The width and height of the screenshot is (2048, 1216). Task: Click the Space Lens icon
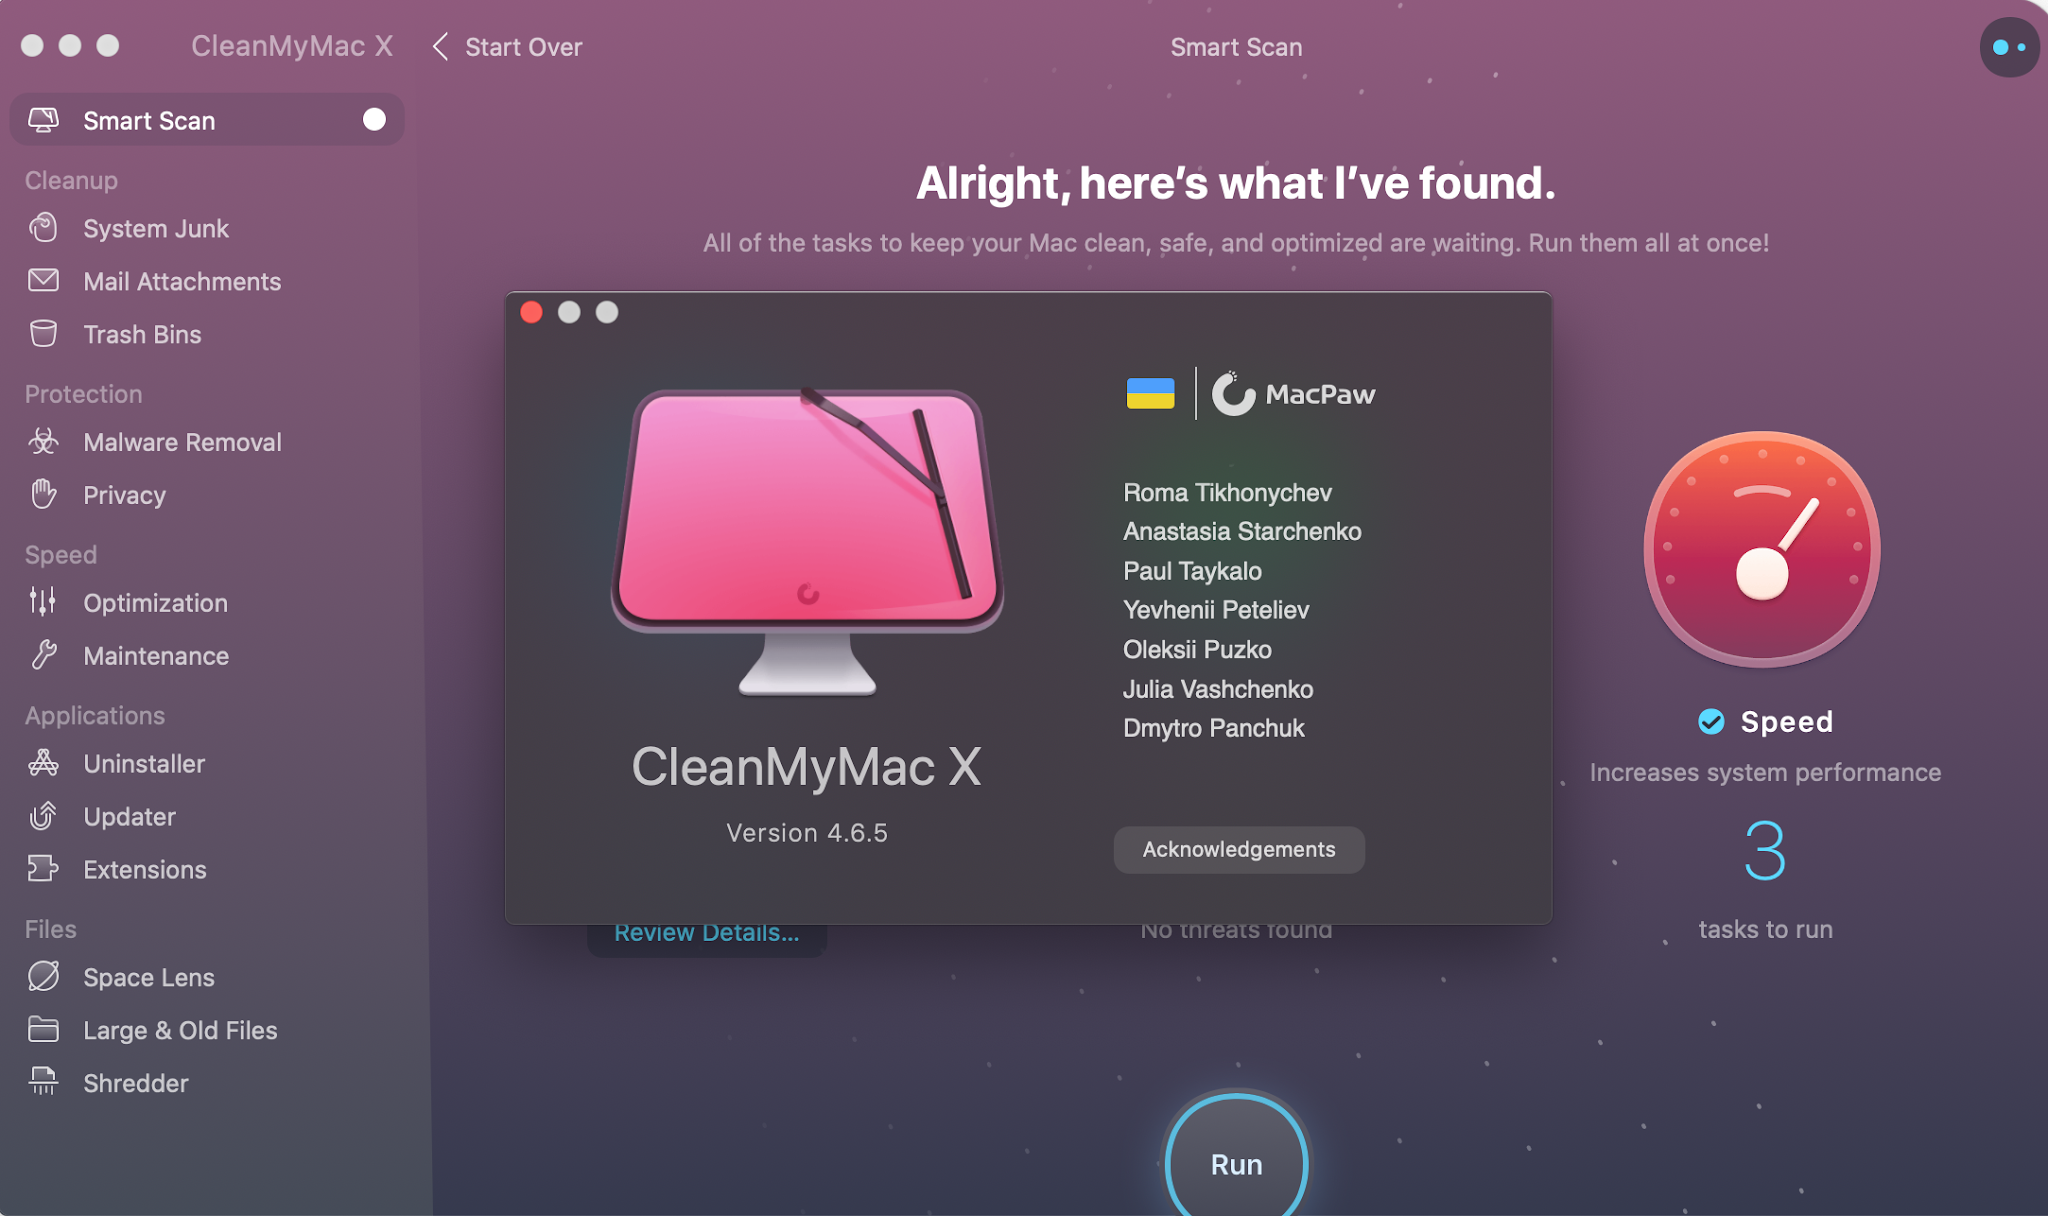point(43,976)
